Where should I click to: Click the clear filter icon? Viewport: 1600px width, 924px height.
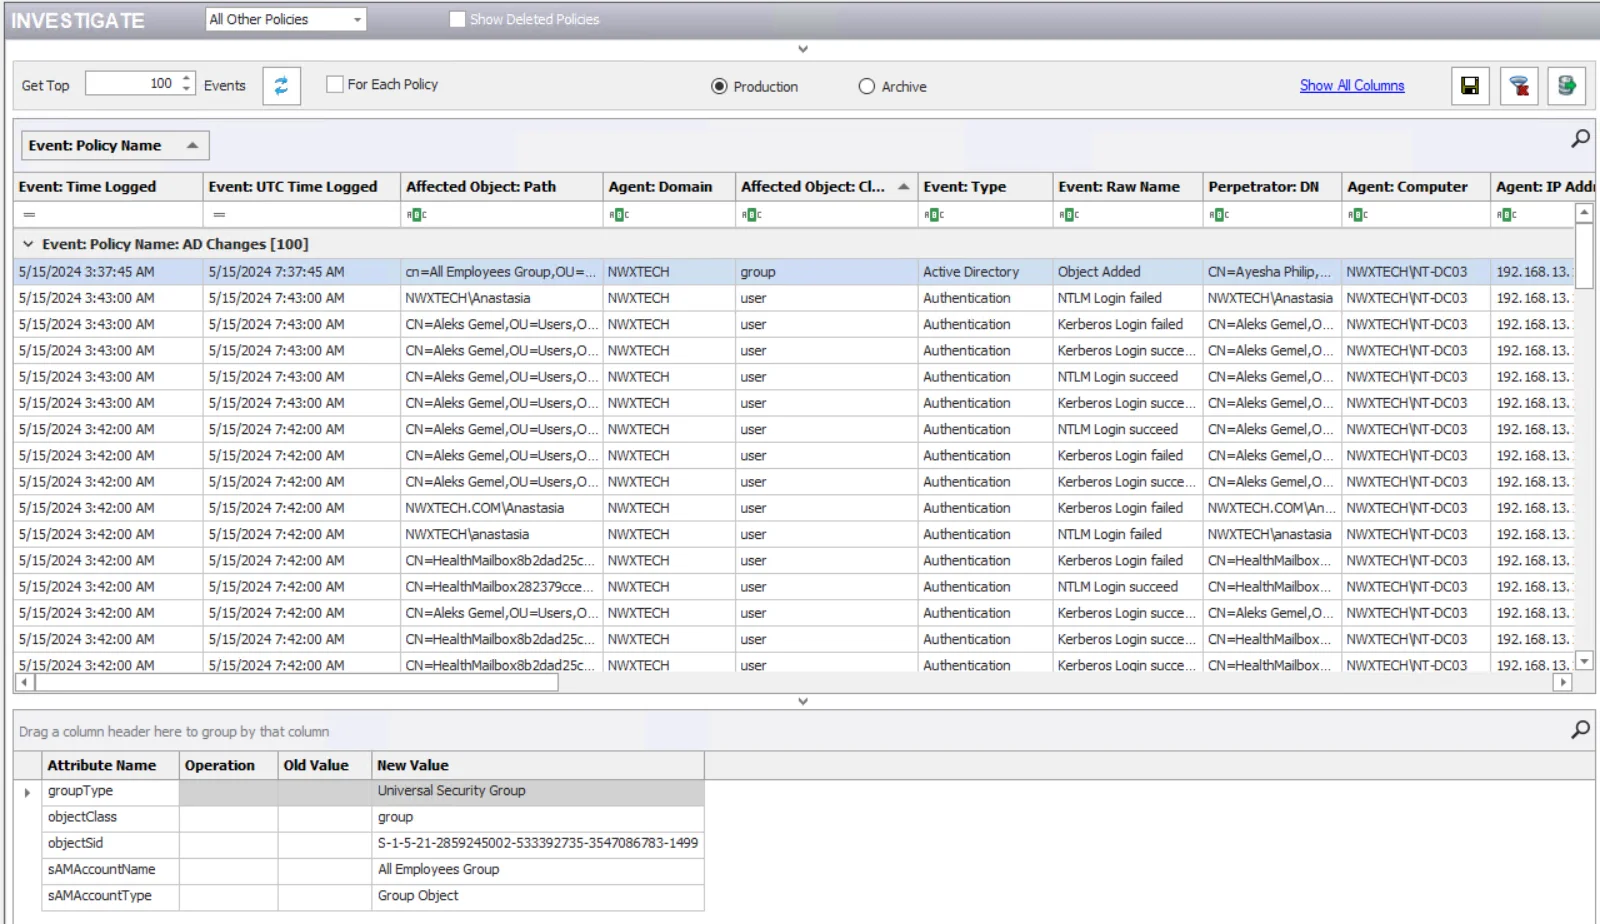[1519, 86]
